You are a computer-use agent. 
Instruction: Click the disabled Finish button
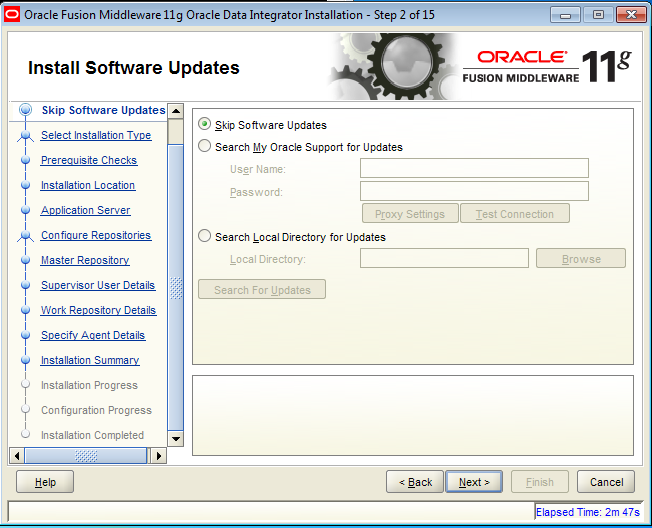[540, 482]
